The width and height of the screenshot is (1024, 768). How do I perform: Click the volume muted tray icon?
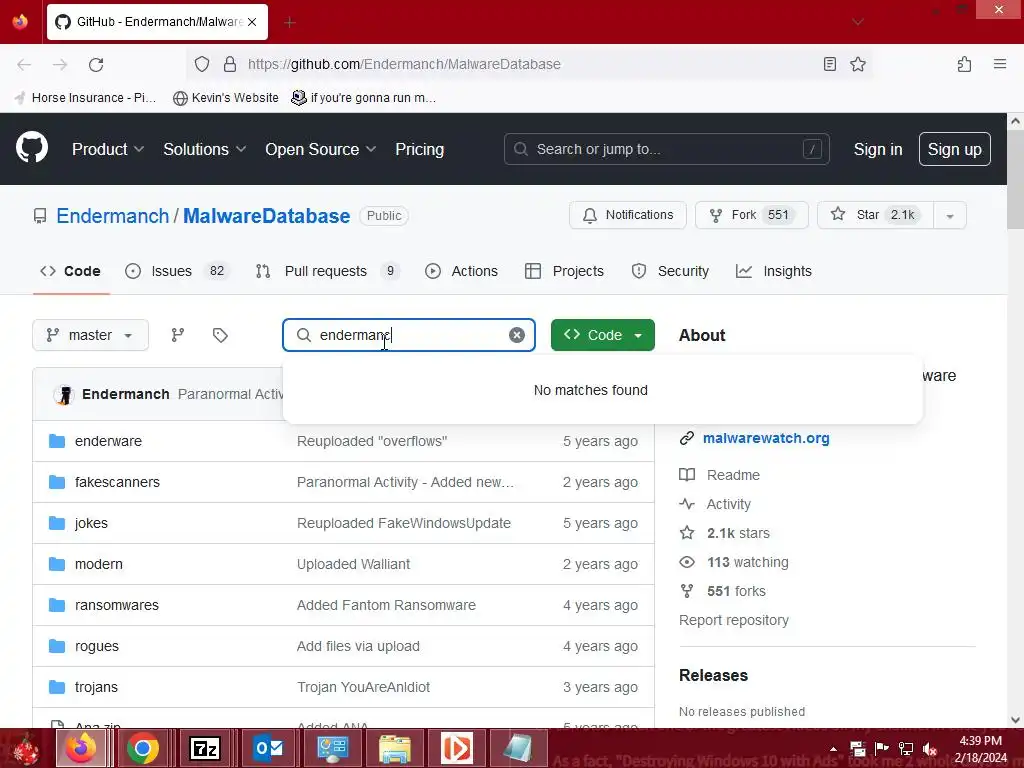coord(930,748)
